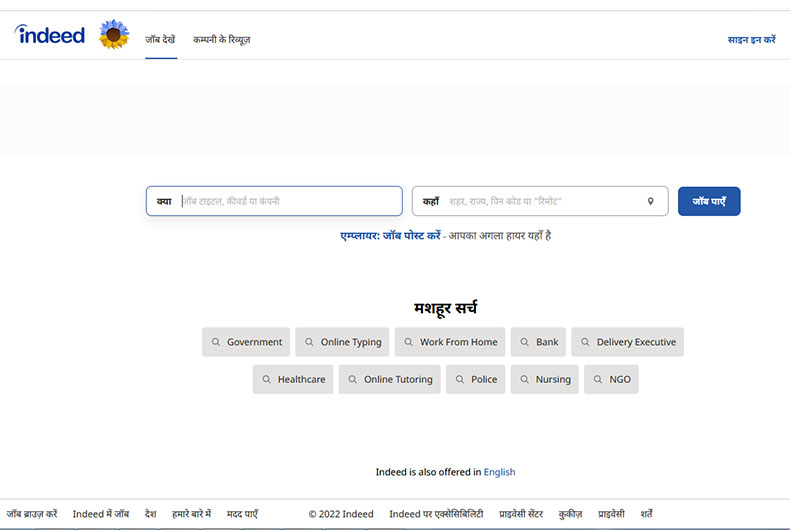Viewport: 790px width, 530px height.
Task: Click the © 2022 Indeed text
Action: pyautogui.click(x=341, y=514)
